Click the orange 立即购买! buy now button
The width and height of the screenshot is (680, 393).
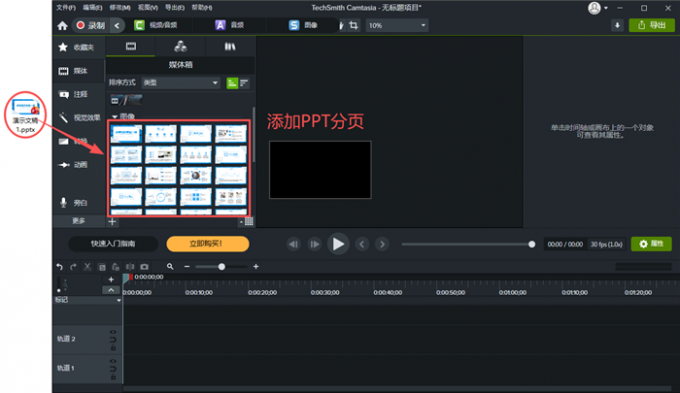[x=208, y=244]
